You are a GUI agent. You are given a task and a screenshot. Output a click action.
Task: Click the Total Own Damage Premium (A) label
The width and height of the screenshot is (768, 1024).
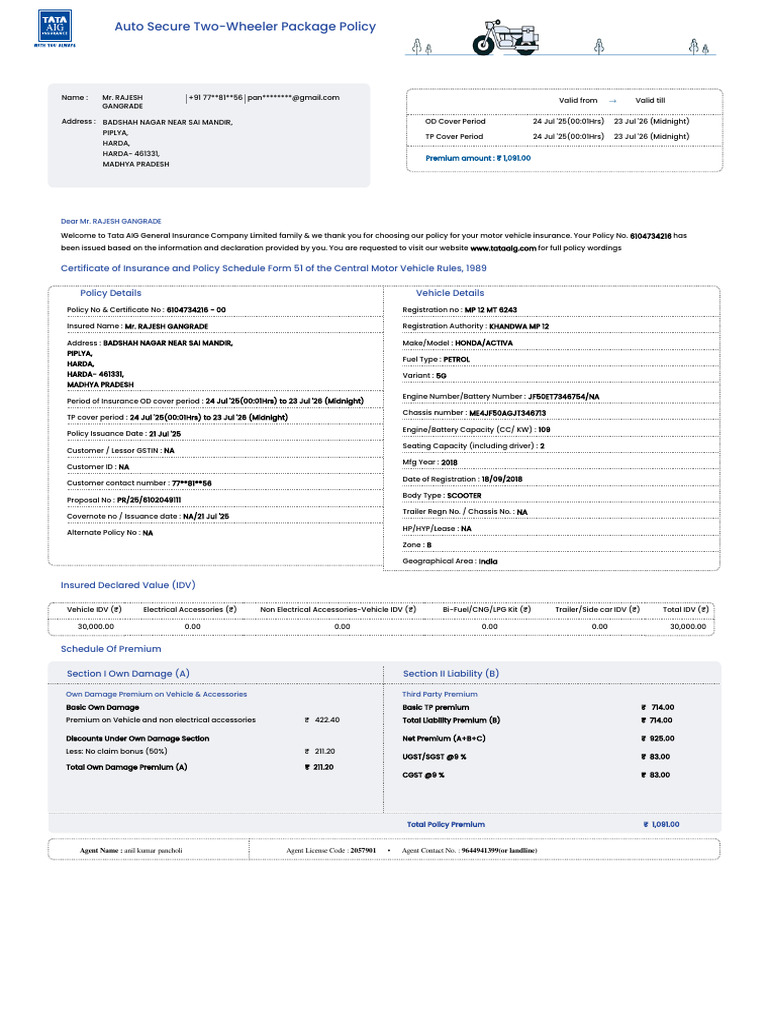coord(127,767)
